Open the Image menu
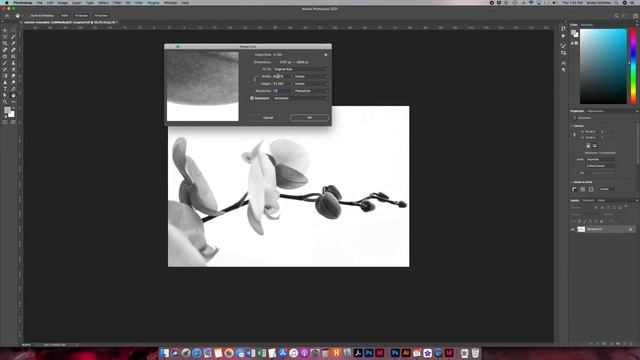 point(62,2)
